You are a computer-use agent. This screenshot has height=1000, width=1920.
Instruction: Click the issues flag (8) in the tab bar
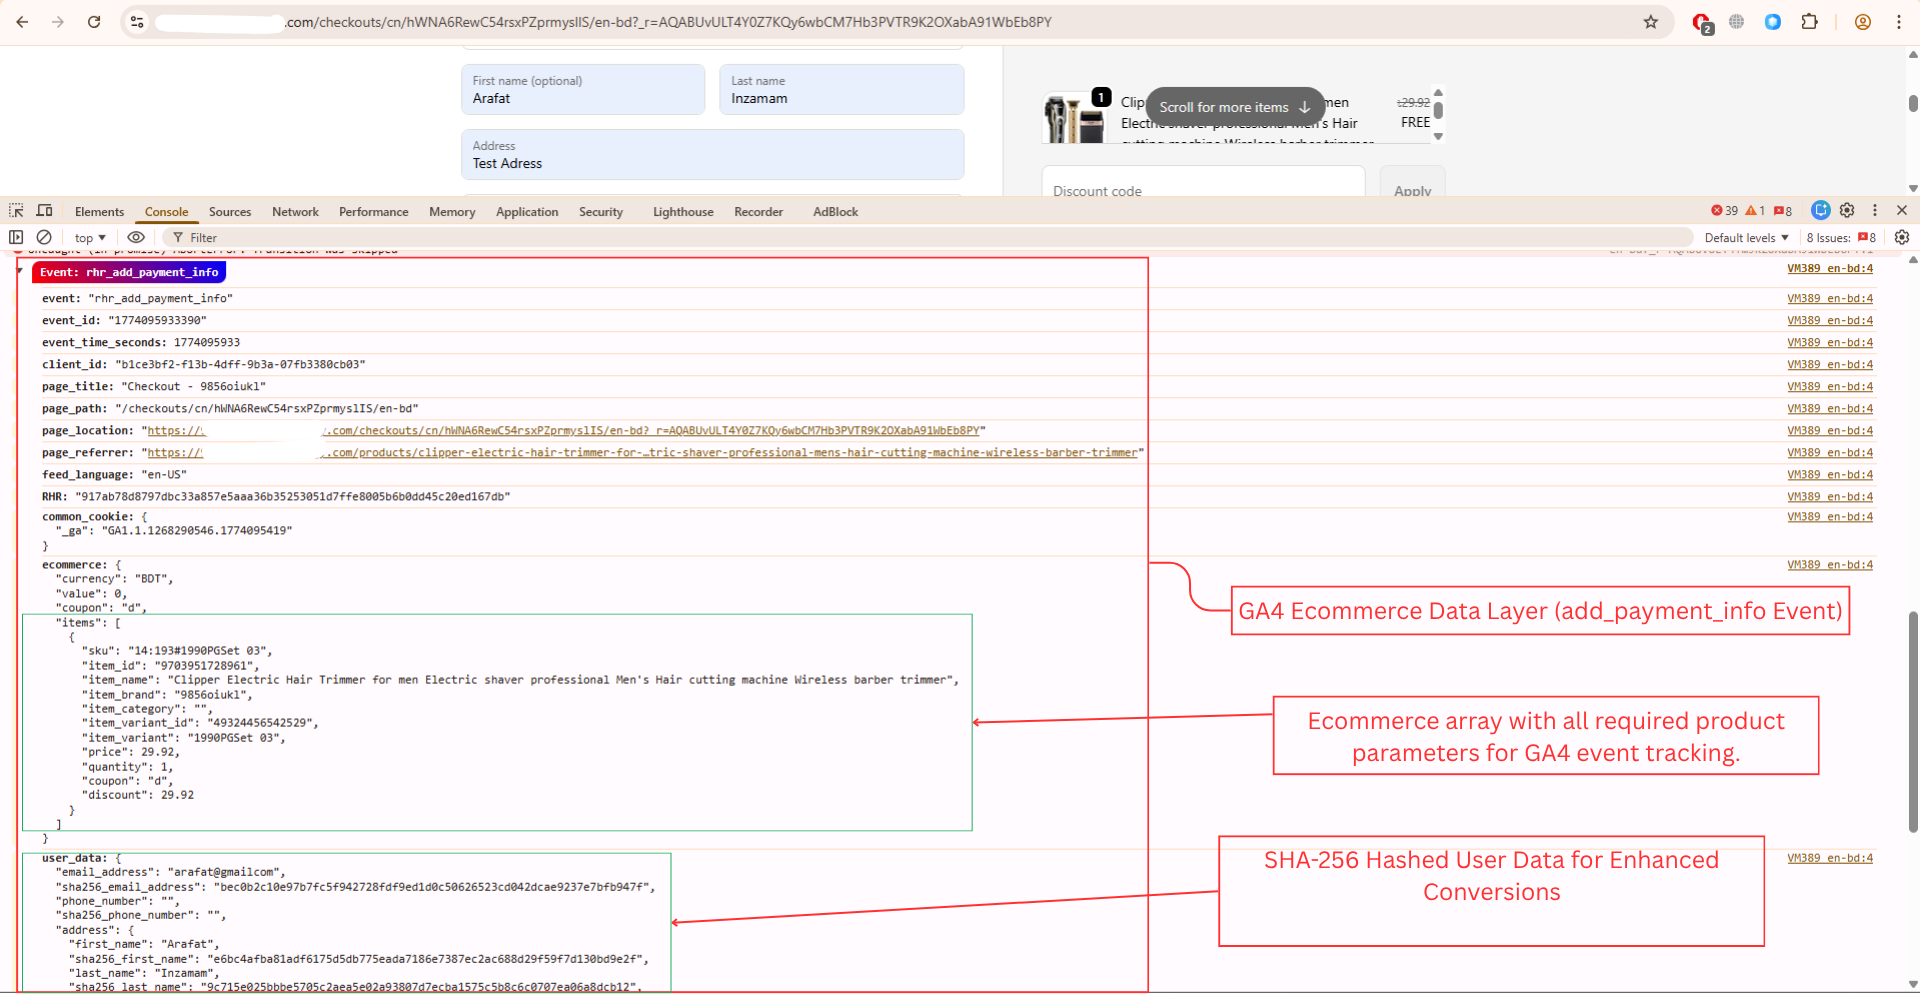pos(1783,211)
